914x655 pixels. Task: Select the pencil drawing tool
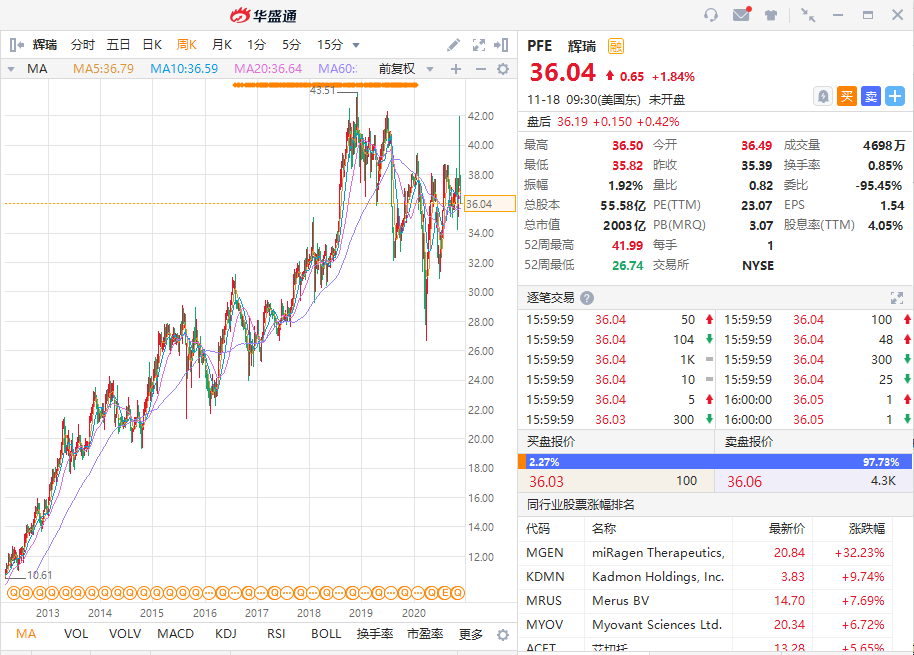(454, 45)
